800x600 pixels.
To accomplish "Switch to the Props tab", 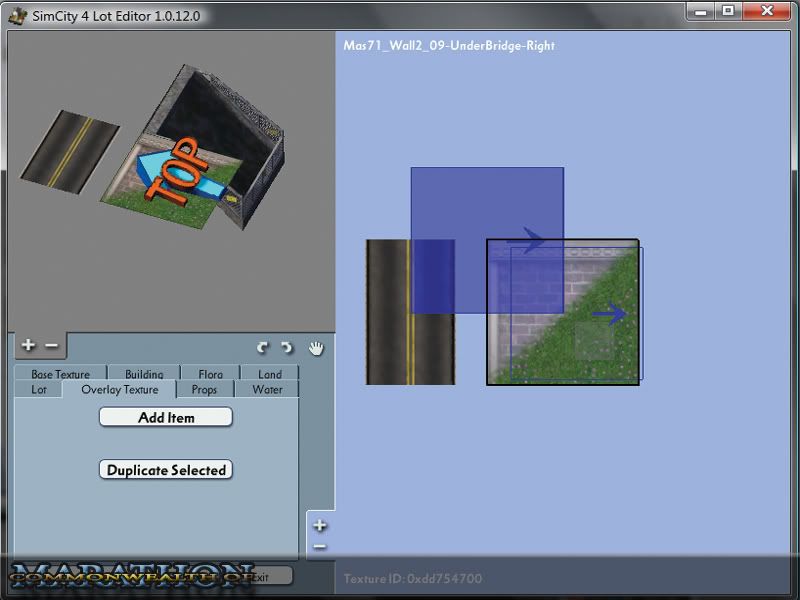I will click(x=204, y=390).
